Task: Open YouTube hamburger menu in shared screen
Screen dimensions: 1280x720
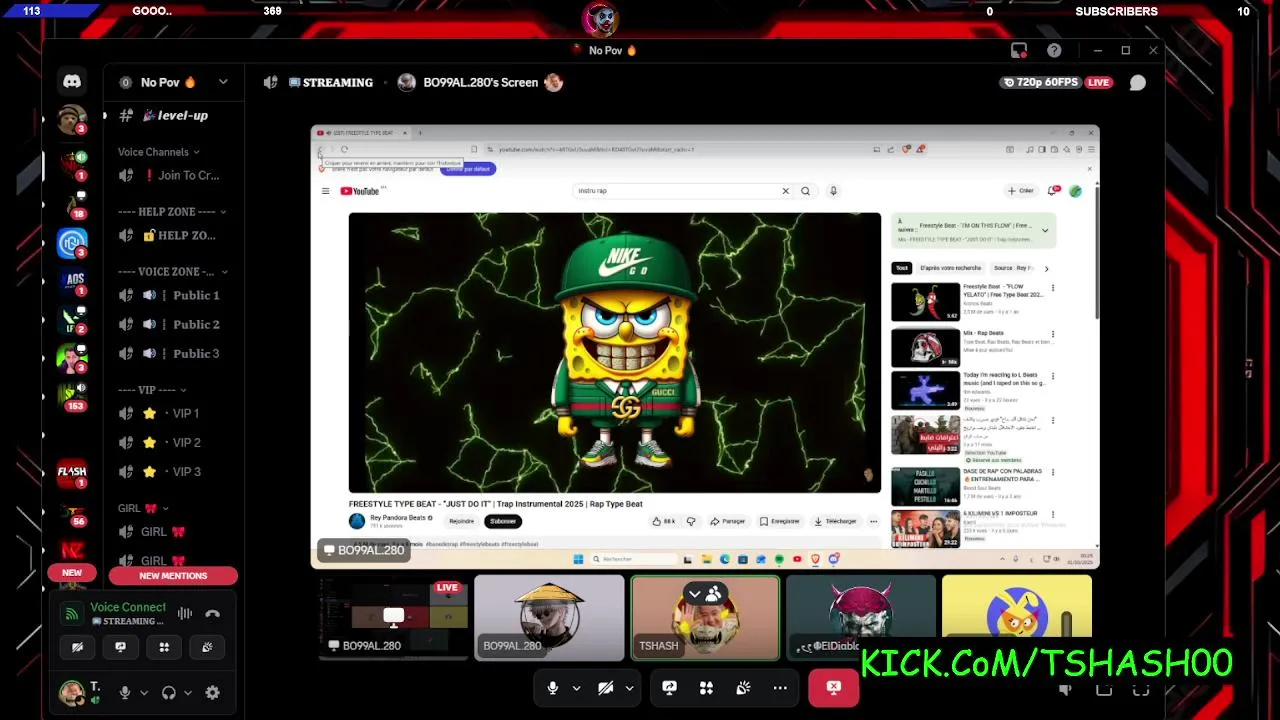Action: point(325,191)
